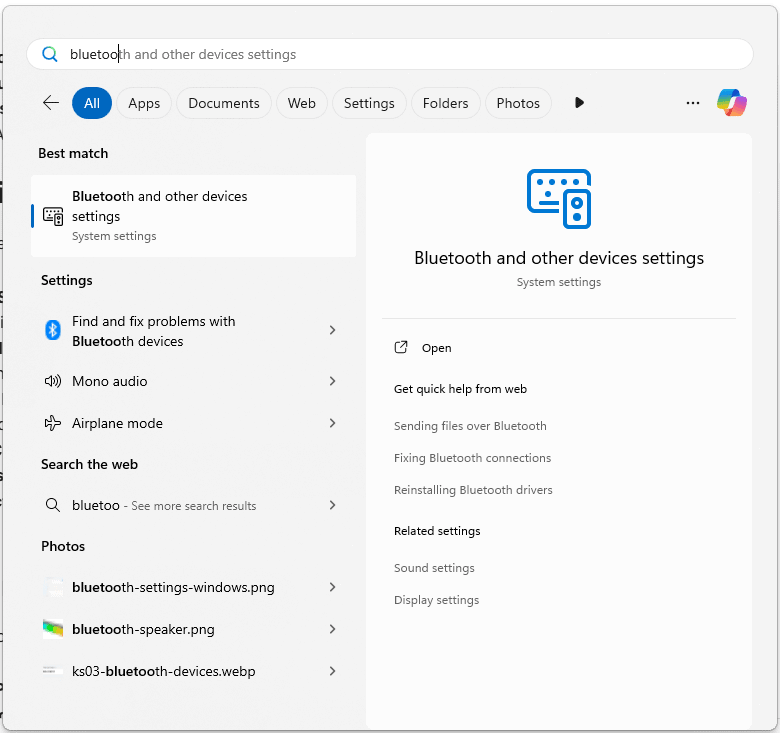Screen dimensions: 780x733
Task: Open the Copilot icon
Action: 731,103
